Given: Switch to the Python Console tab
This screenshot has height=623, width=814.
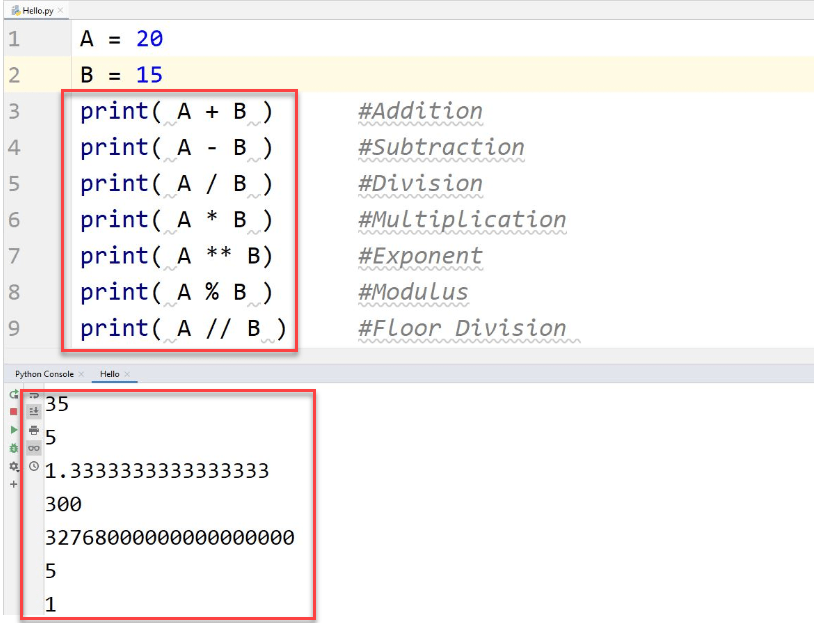Looking at the screenshot, I should pyautogui.click(x=43, y=374).
